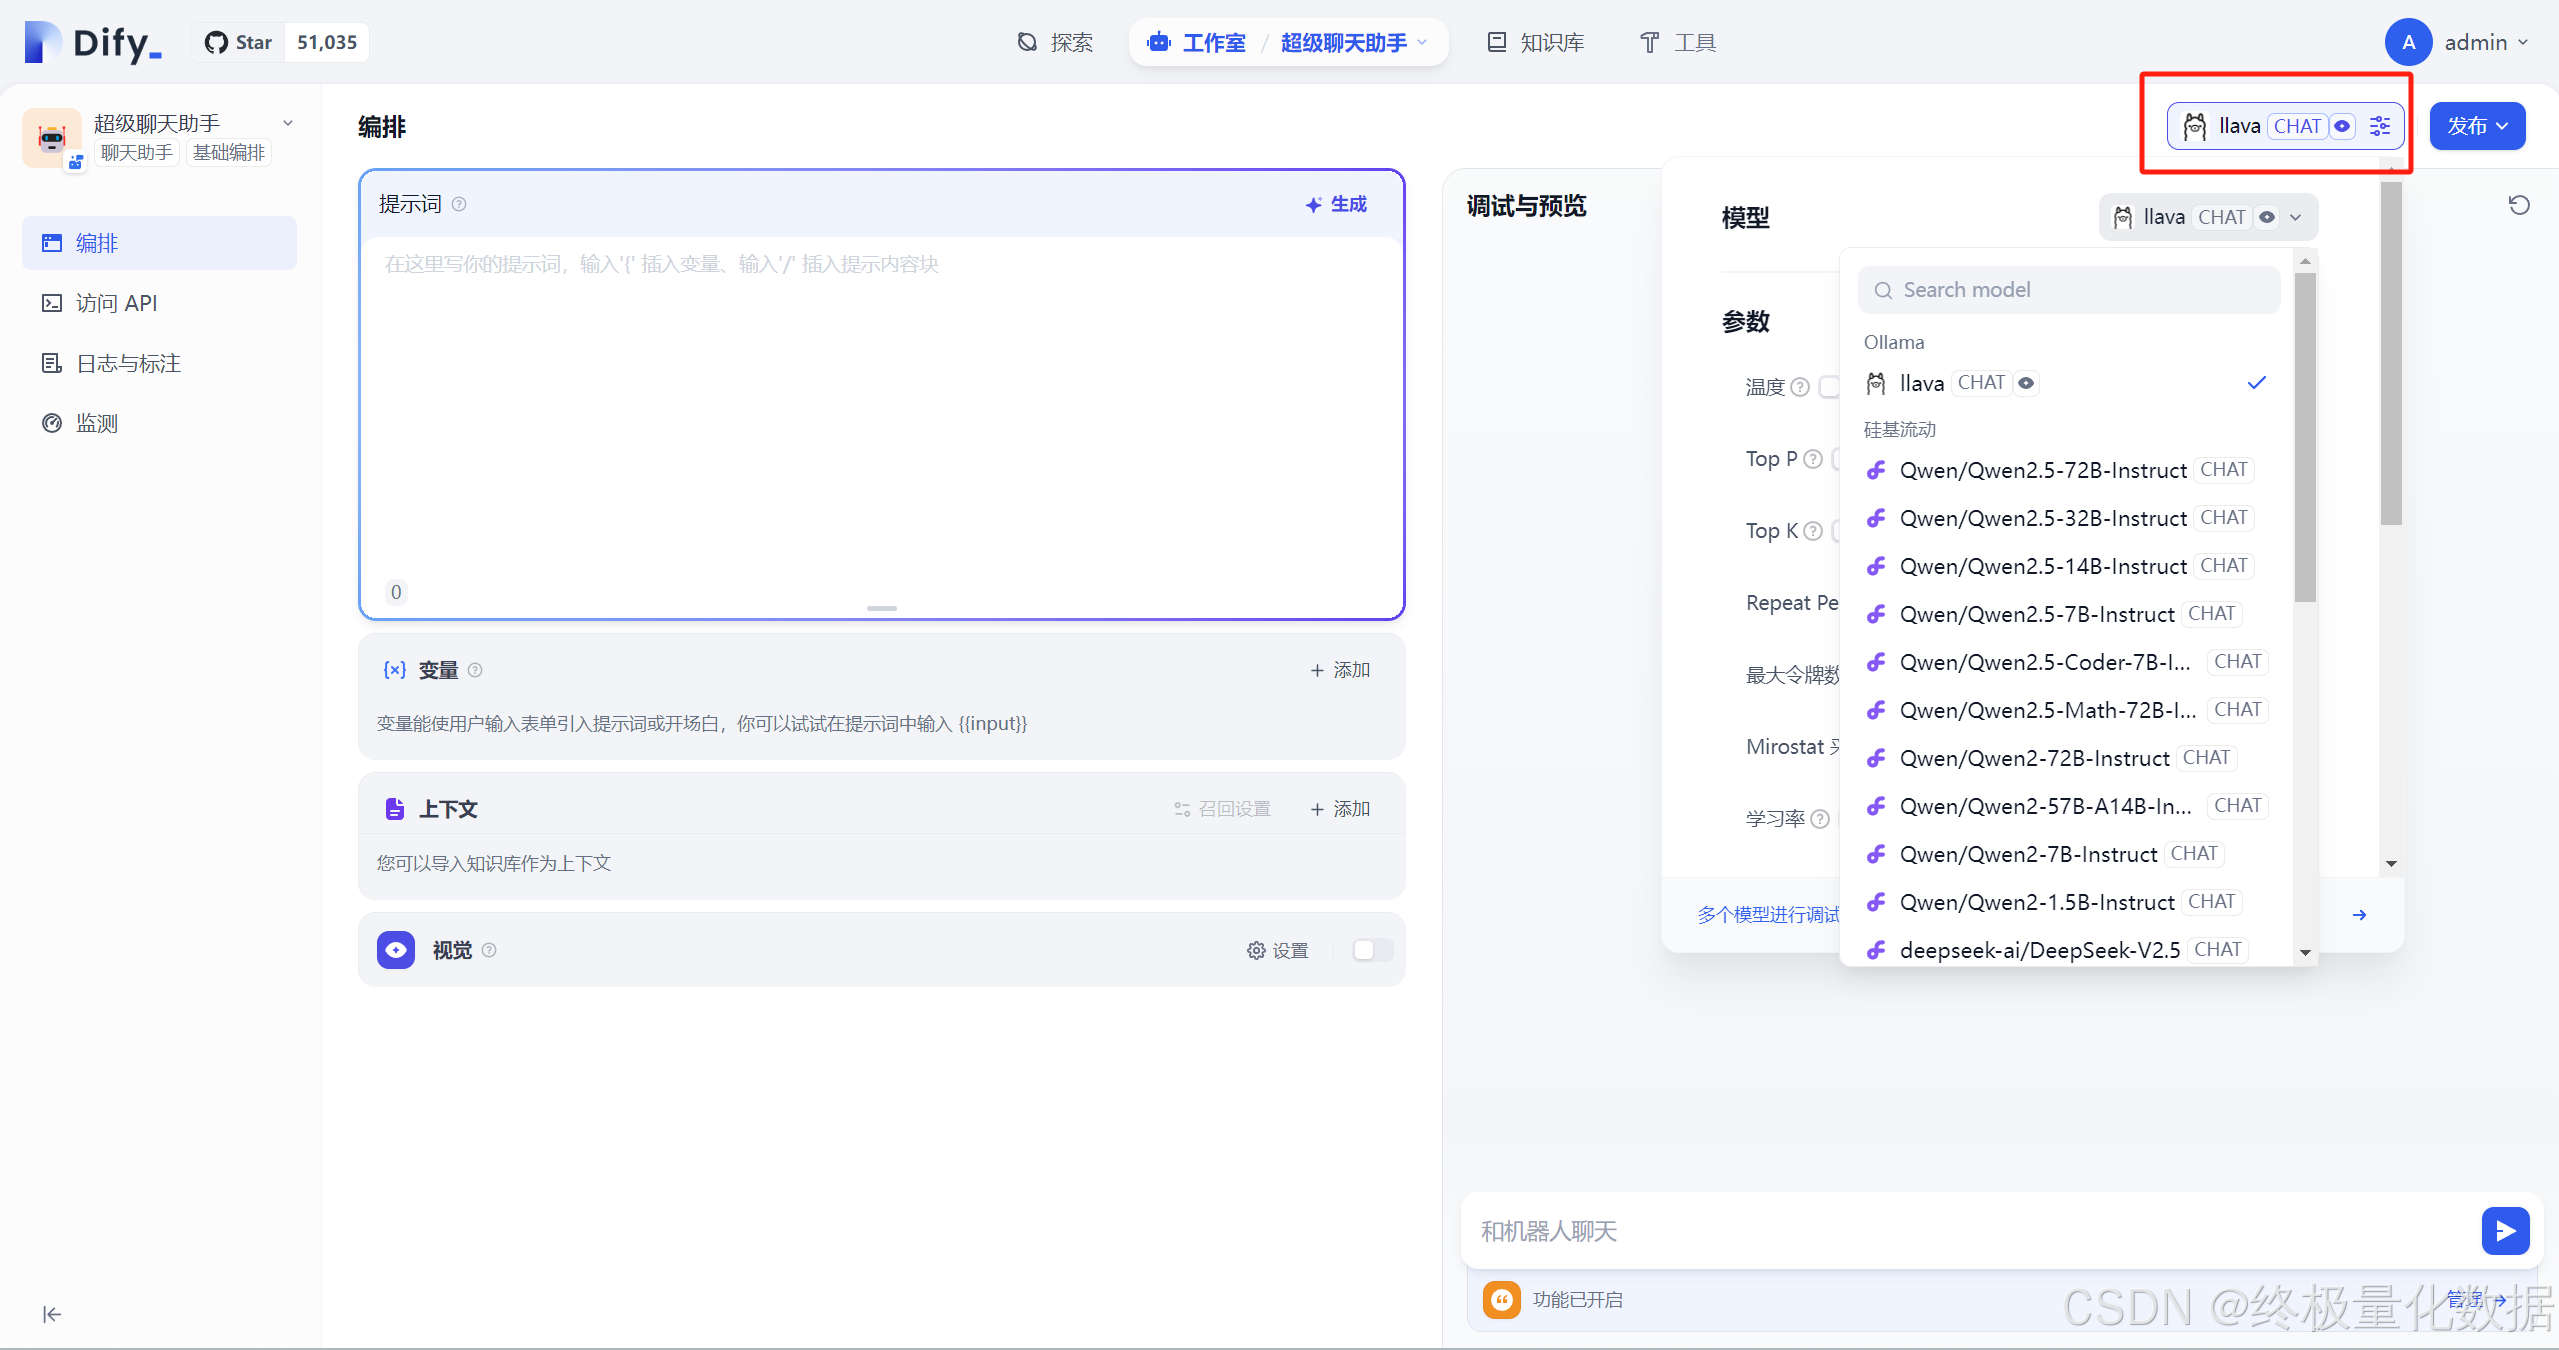Image resolution: width=2559 pixels, height=1350 pixels.
Task: Enable the 视觉 vision toggle switch
Action: pyautogui.click(x=1369, y=950)
